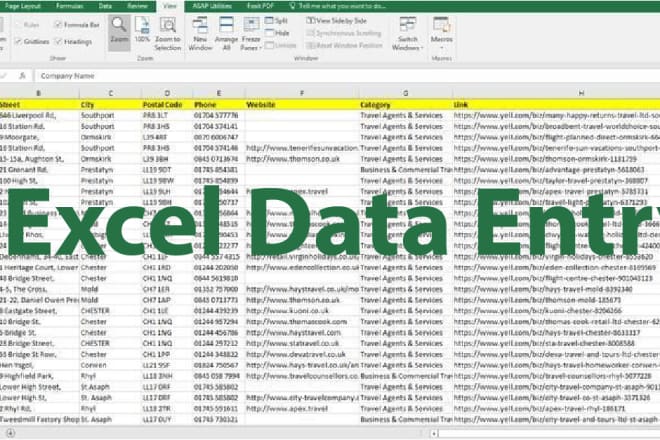Add a new sheet with plus icon
660x440 pixels.
[x=10, y=433]
